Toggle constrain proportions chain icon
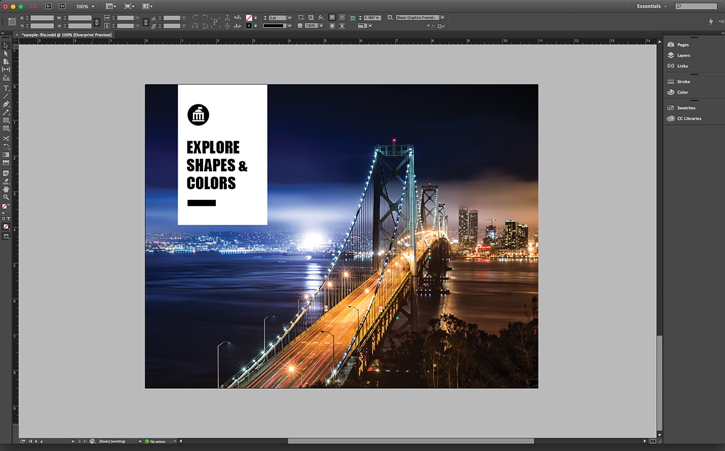Screen dimensions: 725x451 click(x=97, y=22)
